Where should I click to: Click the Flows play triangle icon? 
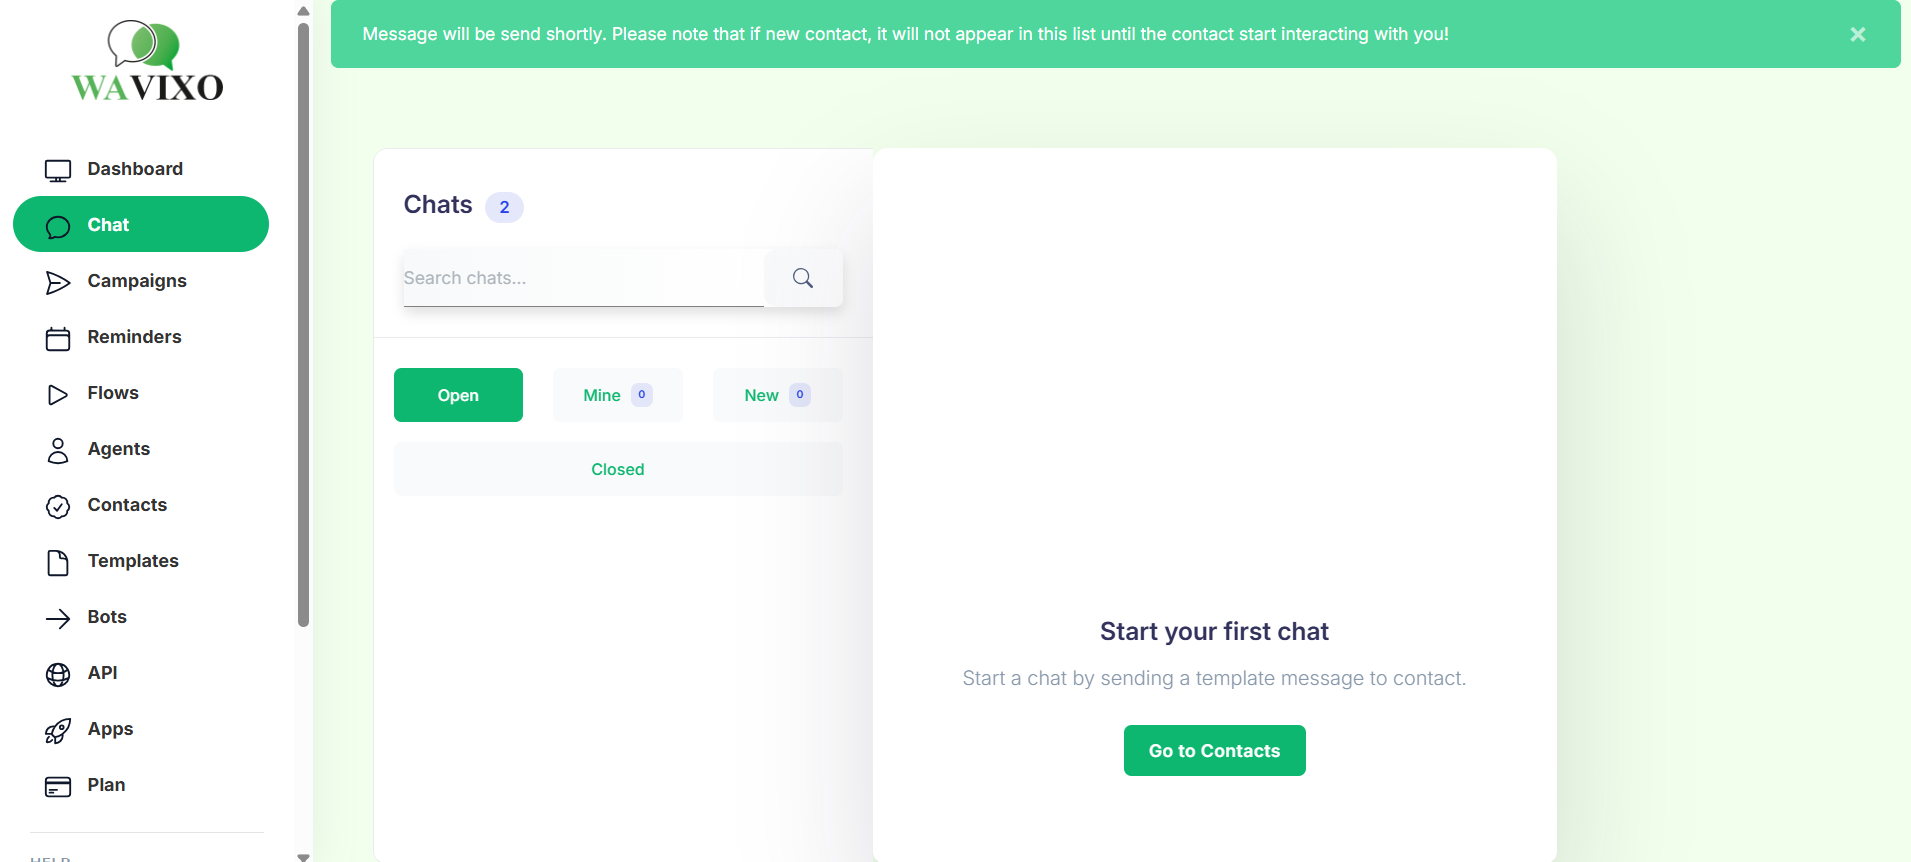(x=58, y=395)
